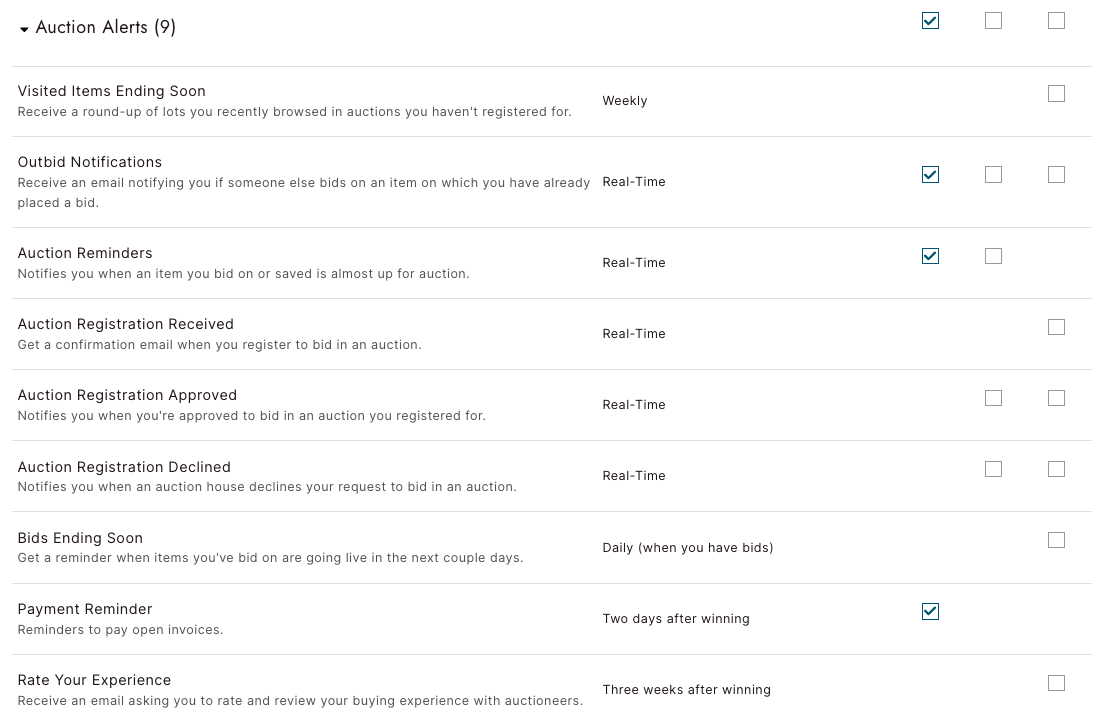Tick the left Auction Registration Declined checkbox

coord(993,469)
